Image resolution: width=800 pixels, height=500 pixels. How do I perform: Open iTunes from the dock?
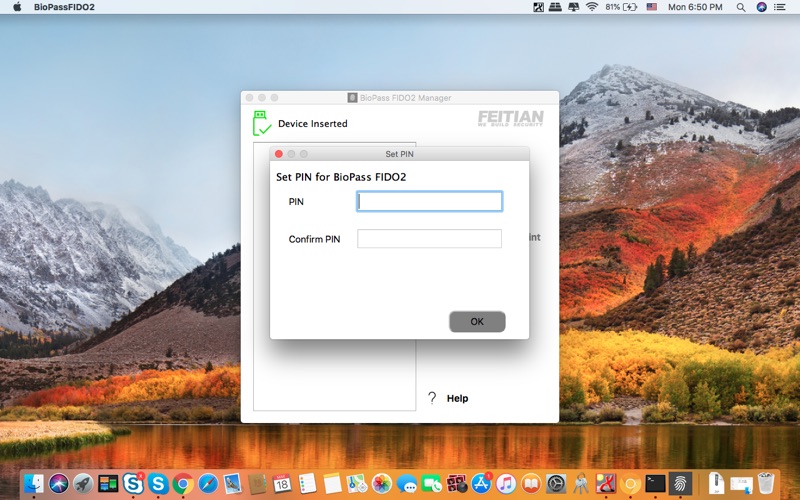point(506,483)
